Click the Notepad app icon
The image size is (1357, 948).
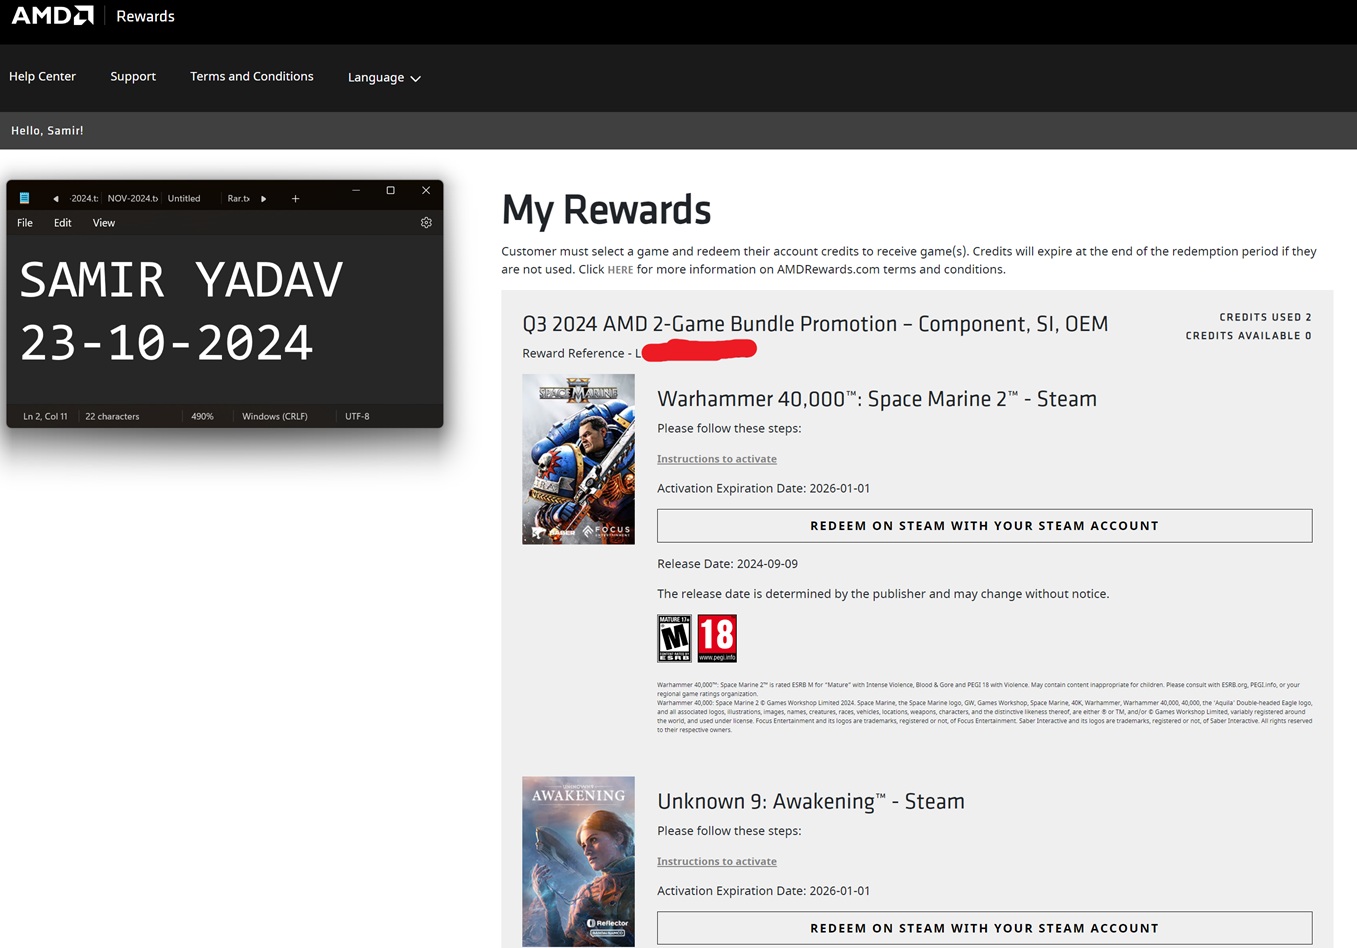pos(25,198)
